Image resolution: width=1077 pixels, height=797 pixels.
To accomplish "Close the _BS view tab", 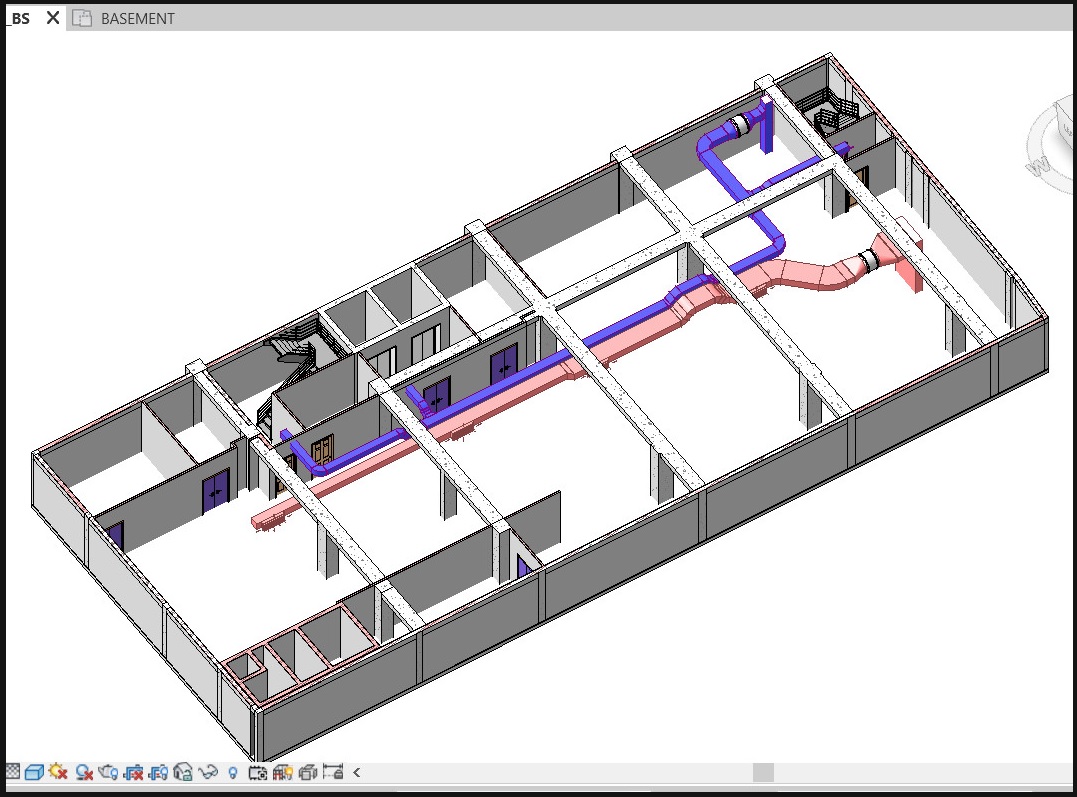I will (53, 19).
